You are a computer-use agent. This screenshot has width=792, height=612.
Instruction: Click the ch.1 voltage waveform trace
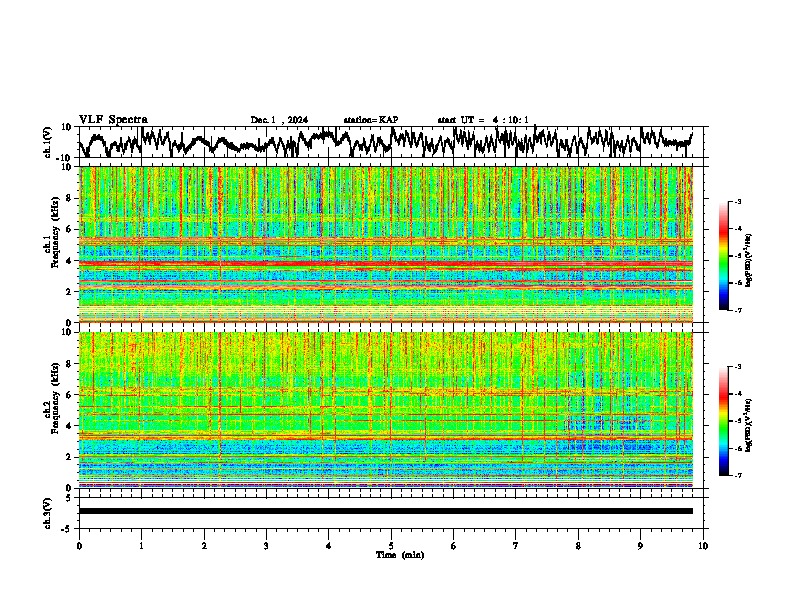click(386, 142)
